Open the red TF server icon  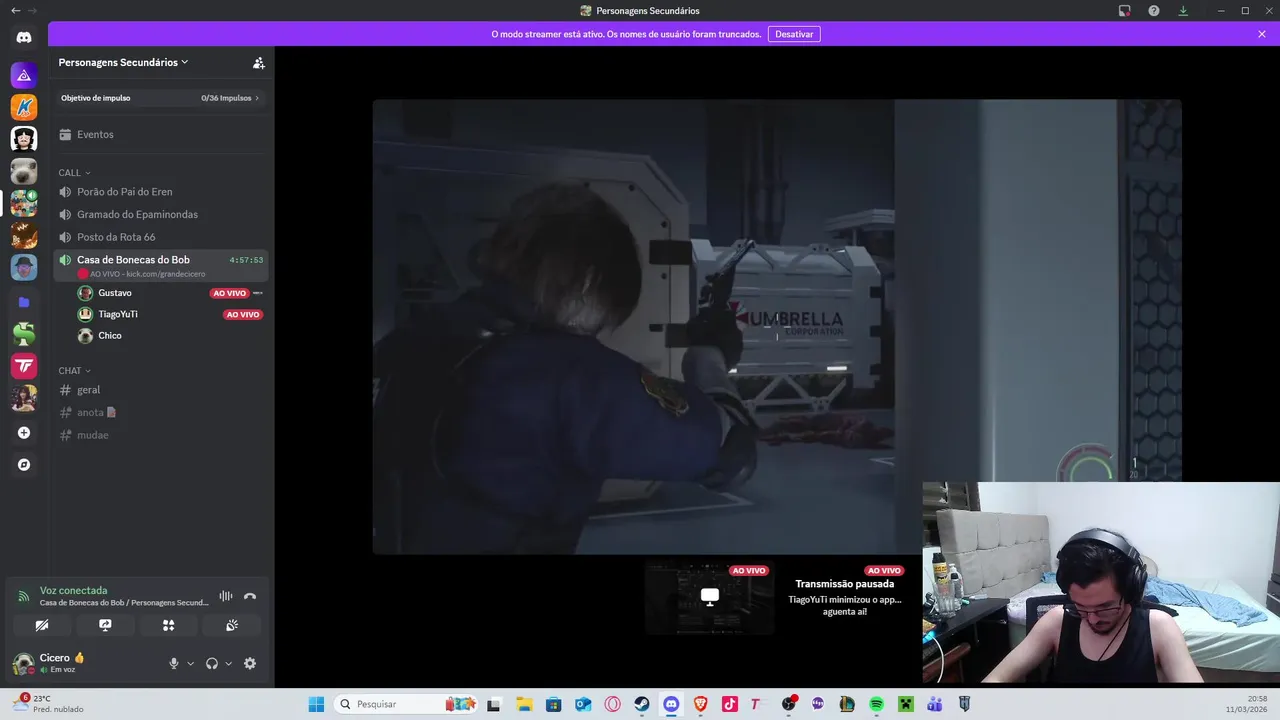click(x=24, y=366)
